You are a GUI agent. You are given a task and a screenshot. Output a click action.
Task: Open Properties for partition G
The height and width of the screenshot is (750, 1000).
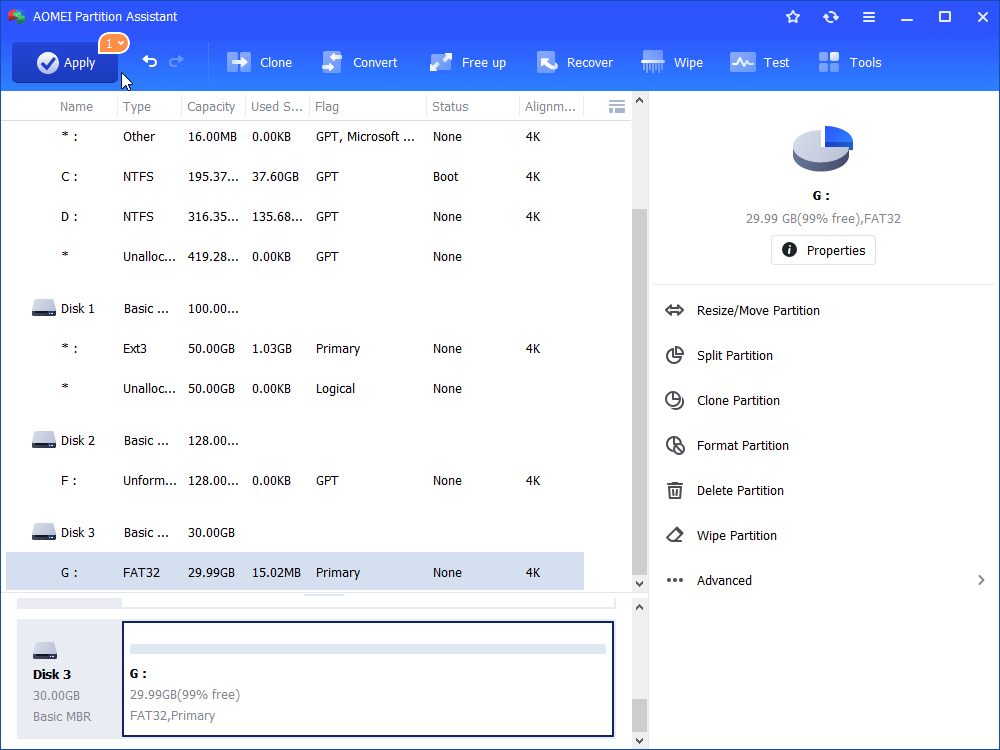[x=823, y=250]
